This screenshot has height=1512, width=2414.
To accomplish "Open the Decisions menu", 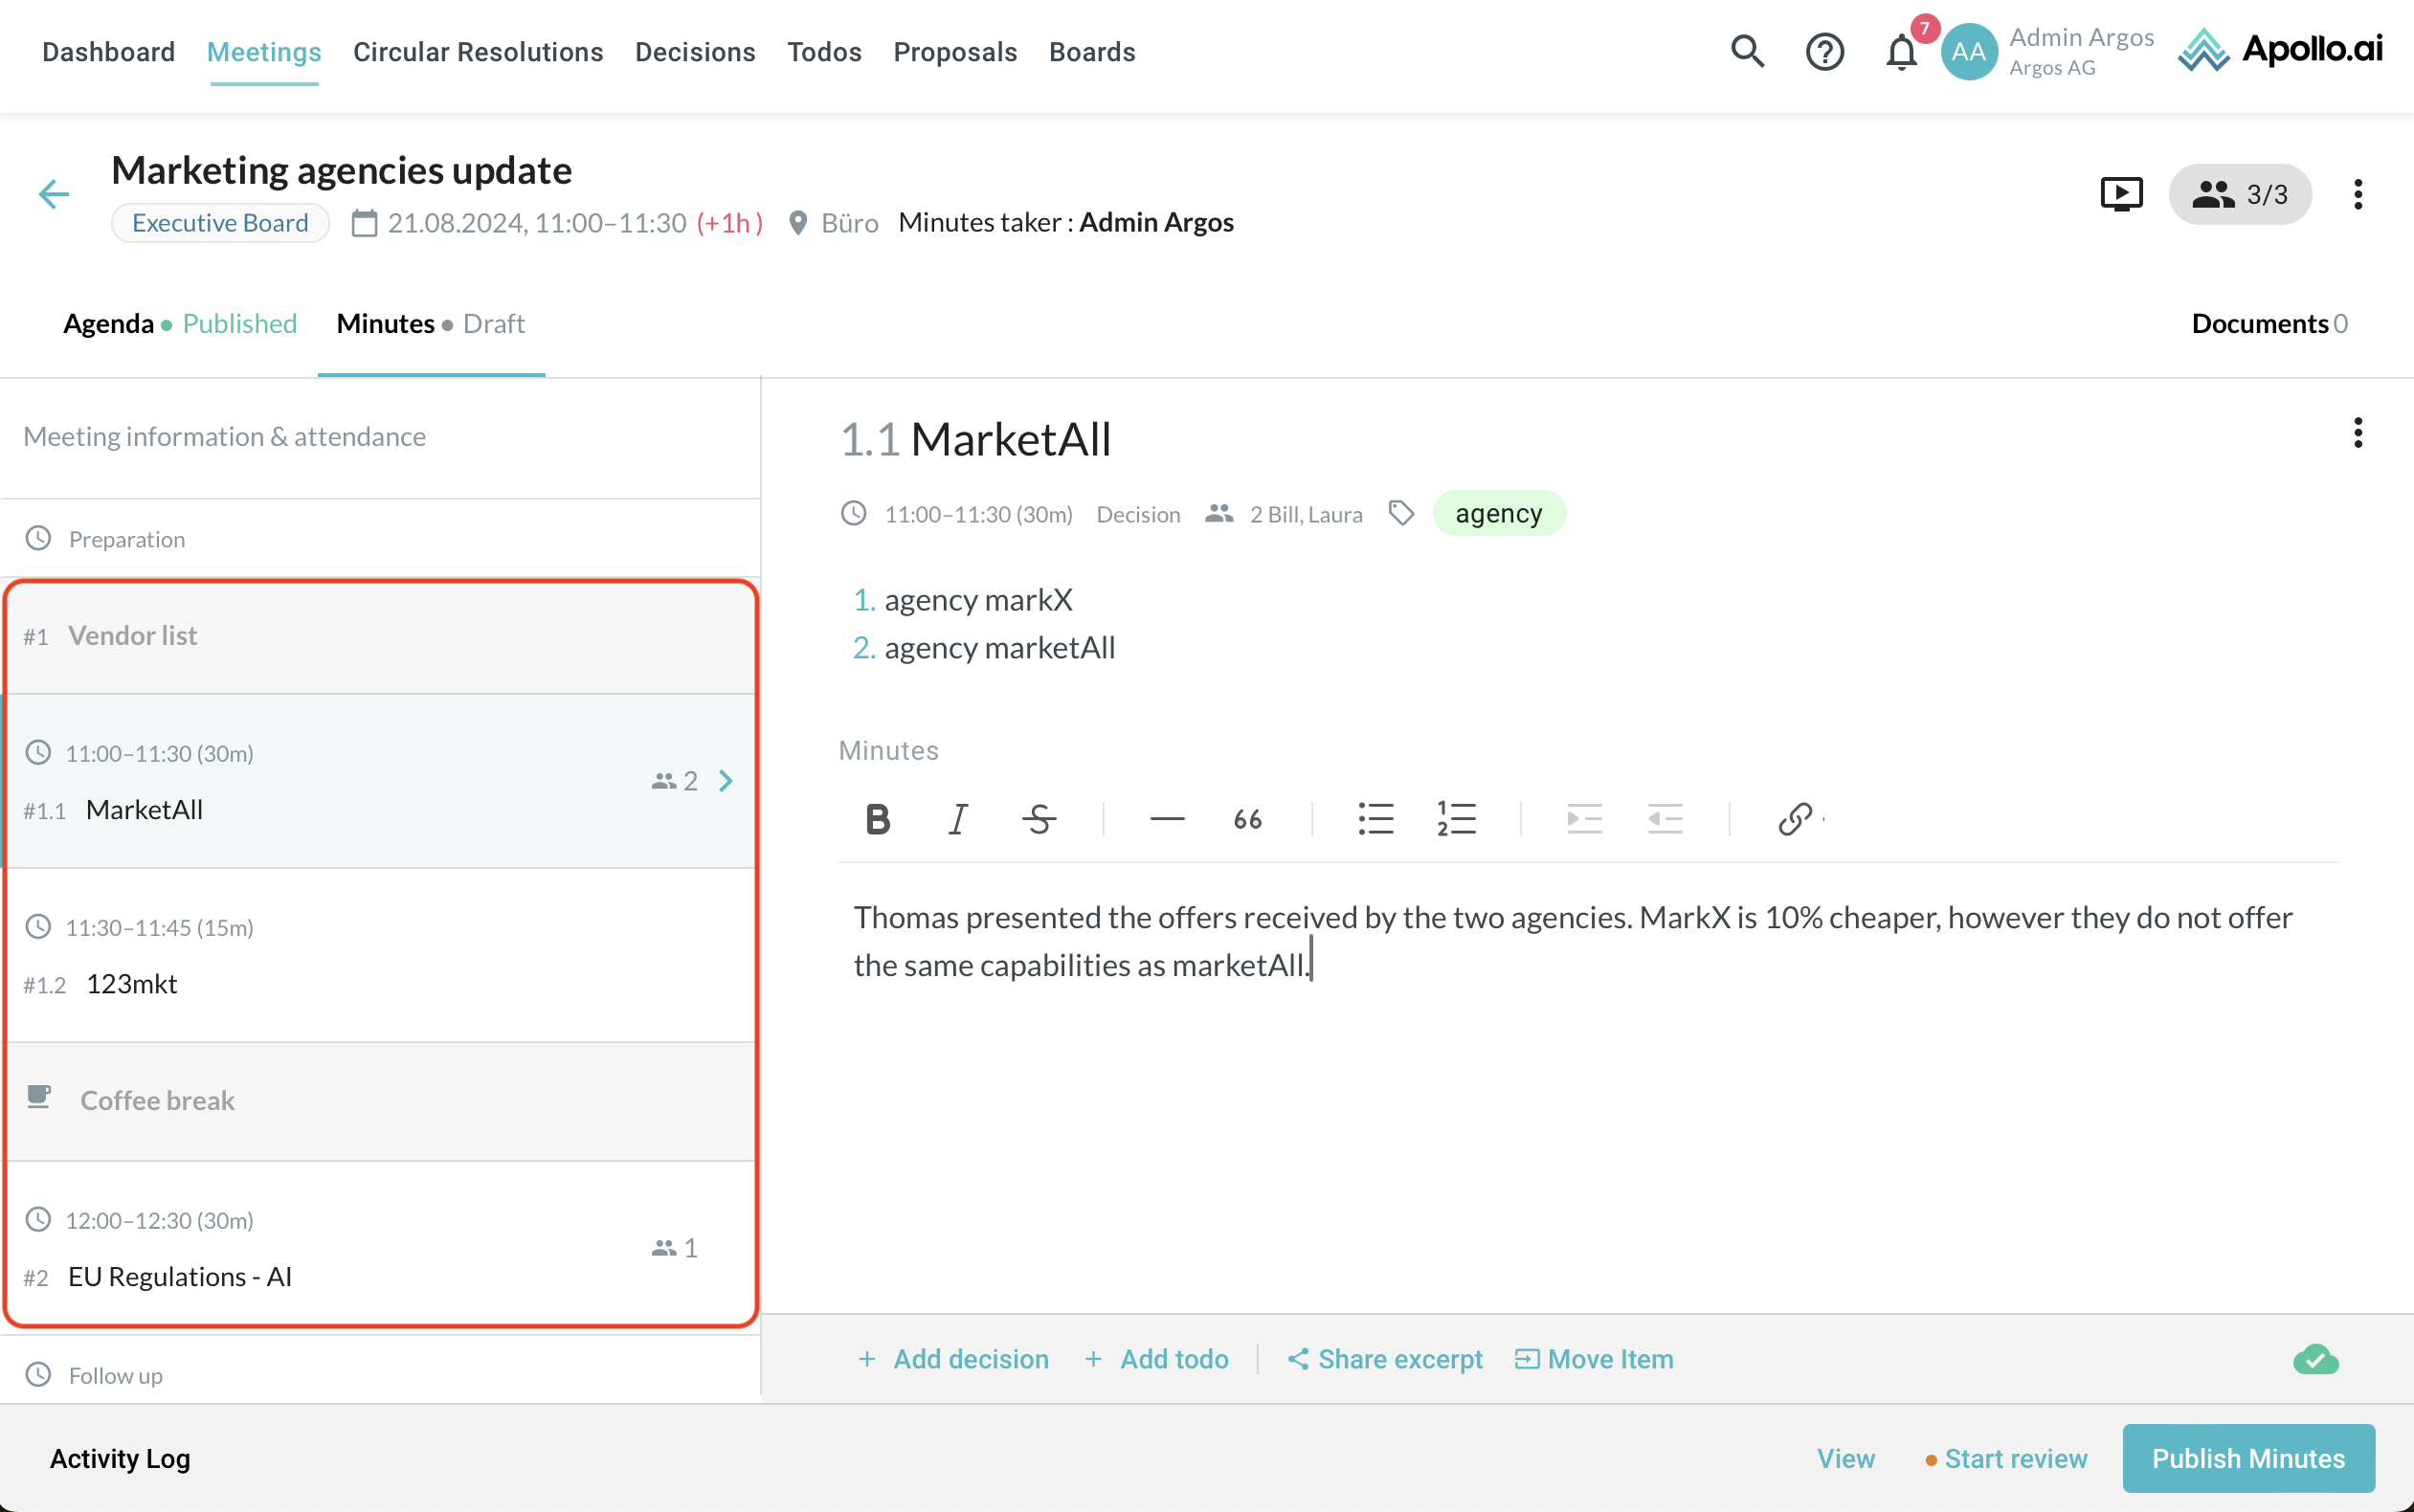I will tap(695, 52).
